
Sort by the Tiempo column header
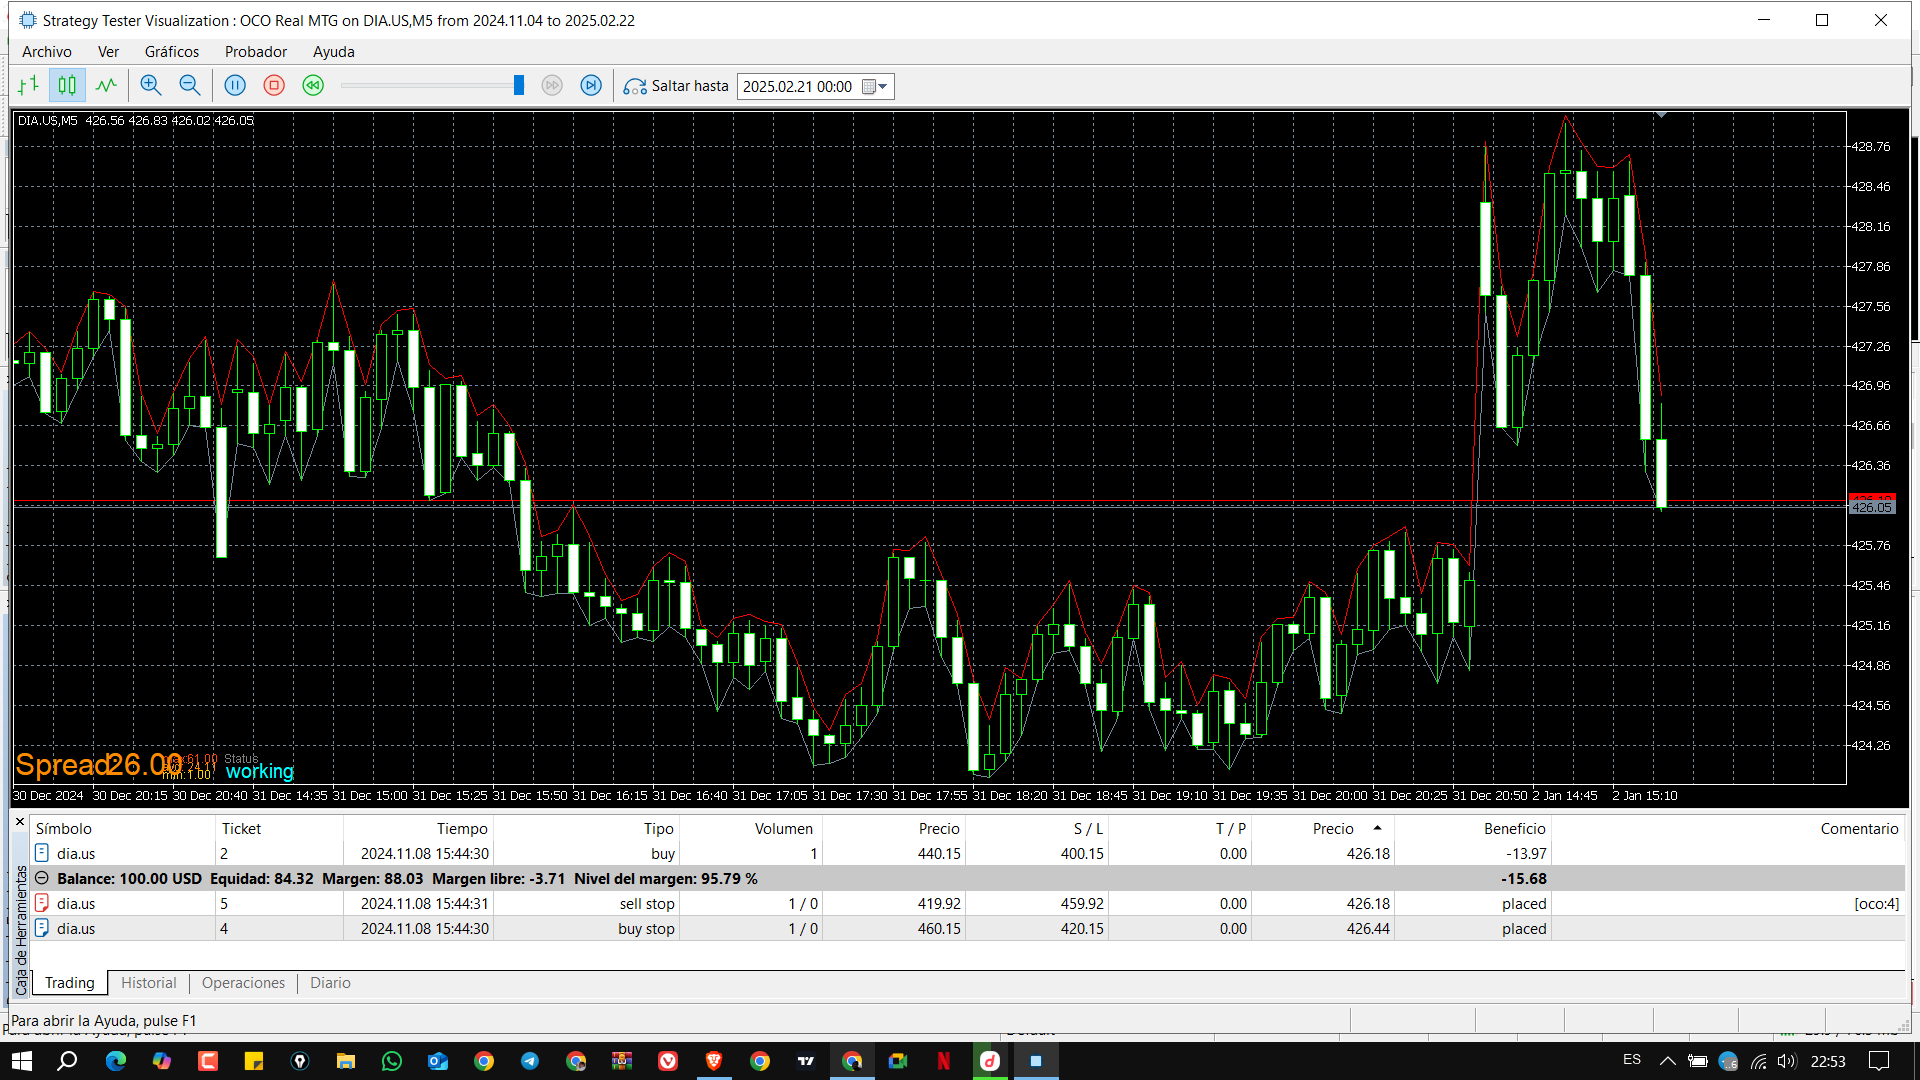418,828
